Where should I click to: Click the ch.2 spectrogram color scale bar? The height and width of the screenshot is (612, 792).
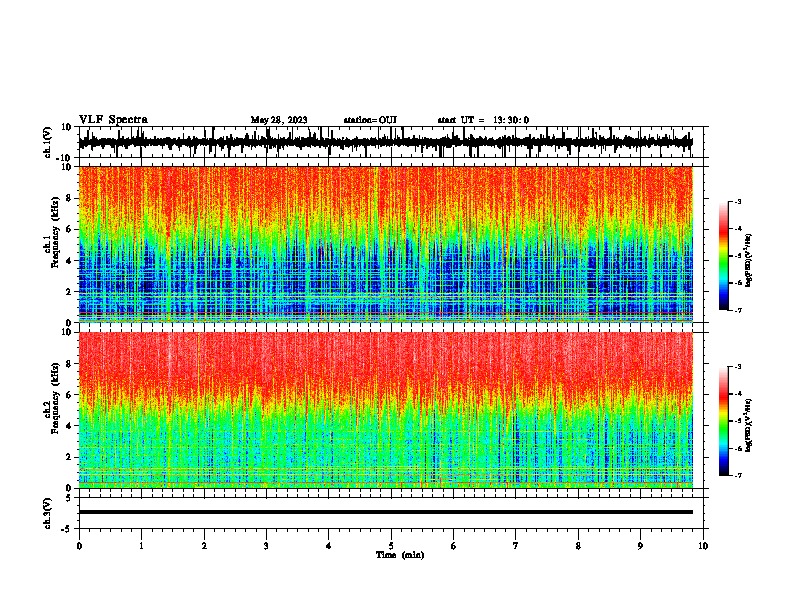tap(723, 421)
